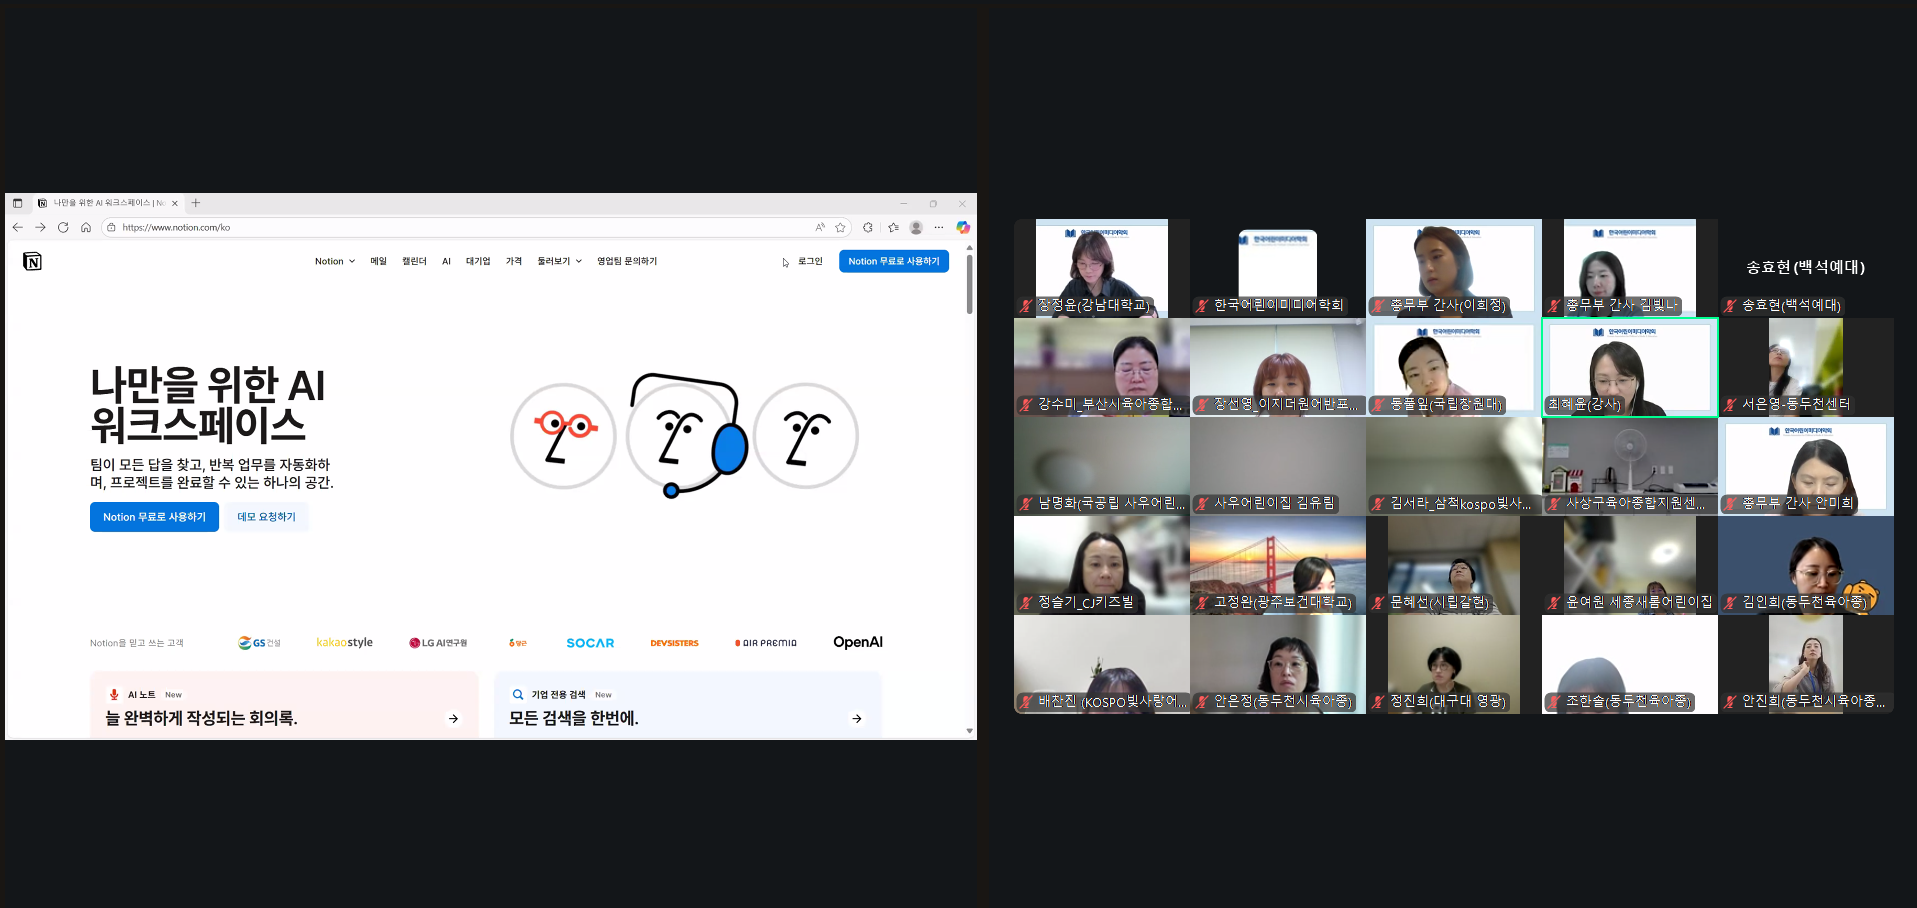Select 최혜윤(강사) video tile
This screenshot has height=908, width=1917.
point(1630,367)
